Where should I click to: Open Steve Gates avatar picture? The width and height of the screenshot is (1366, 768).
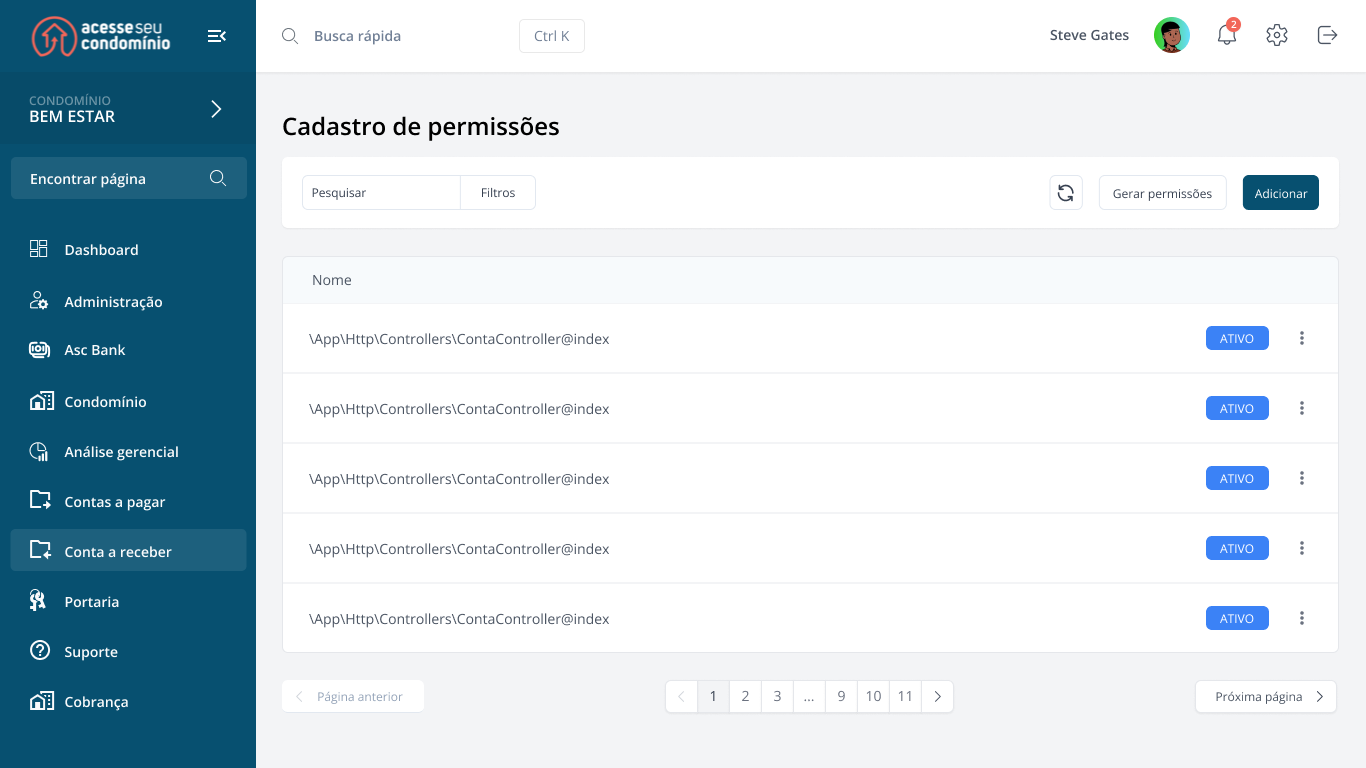click(x=1172, y=35)
